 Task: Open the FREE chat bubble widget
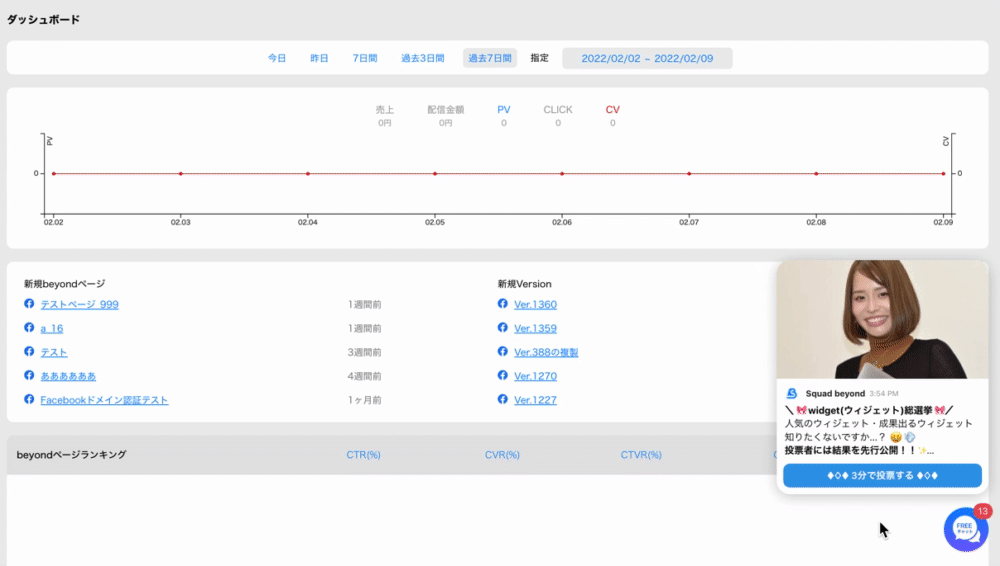(x=966, y=529)
